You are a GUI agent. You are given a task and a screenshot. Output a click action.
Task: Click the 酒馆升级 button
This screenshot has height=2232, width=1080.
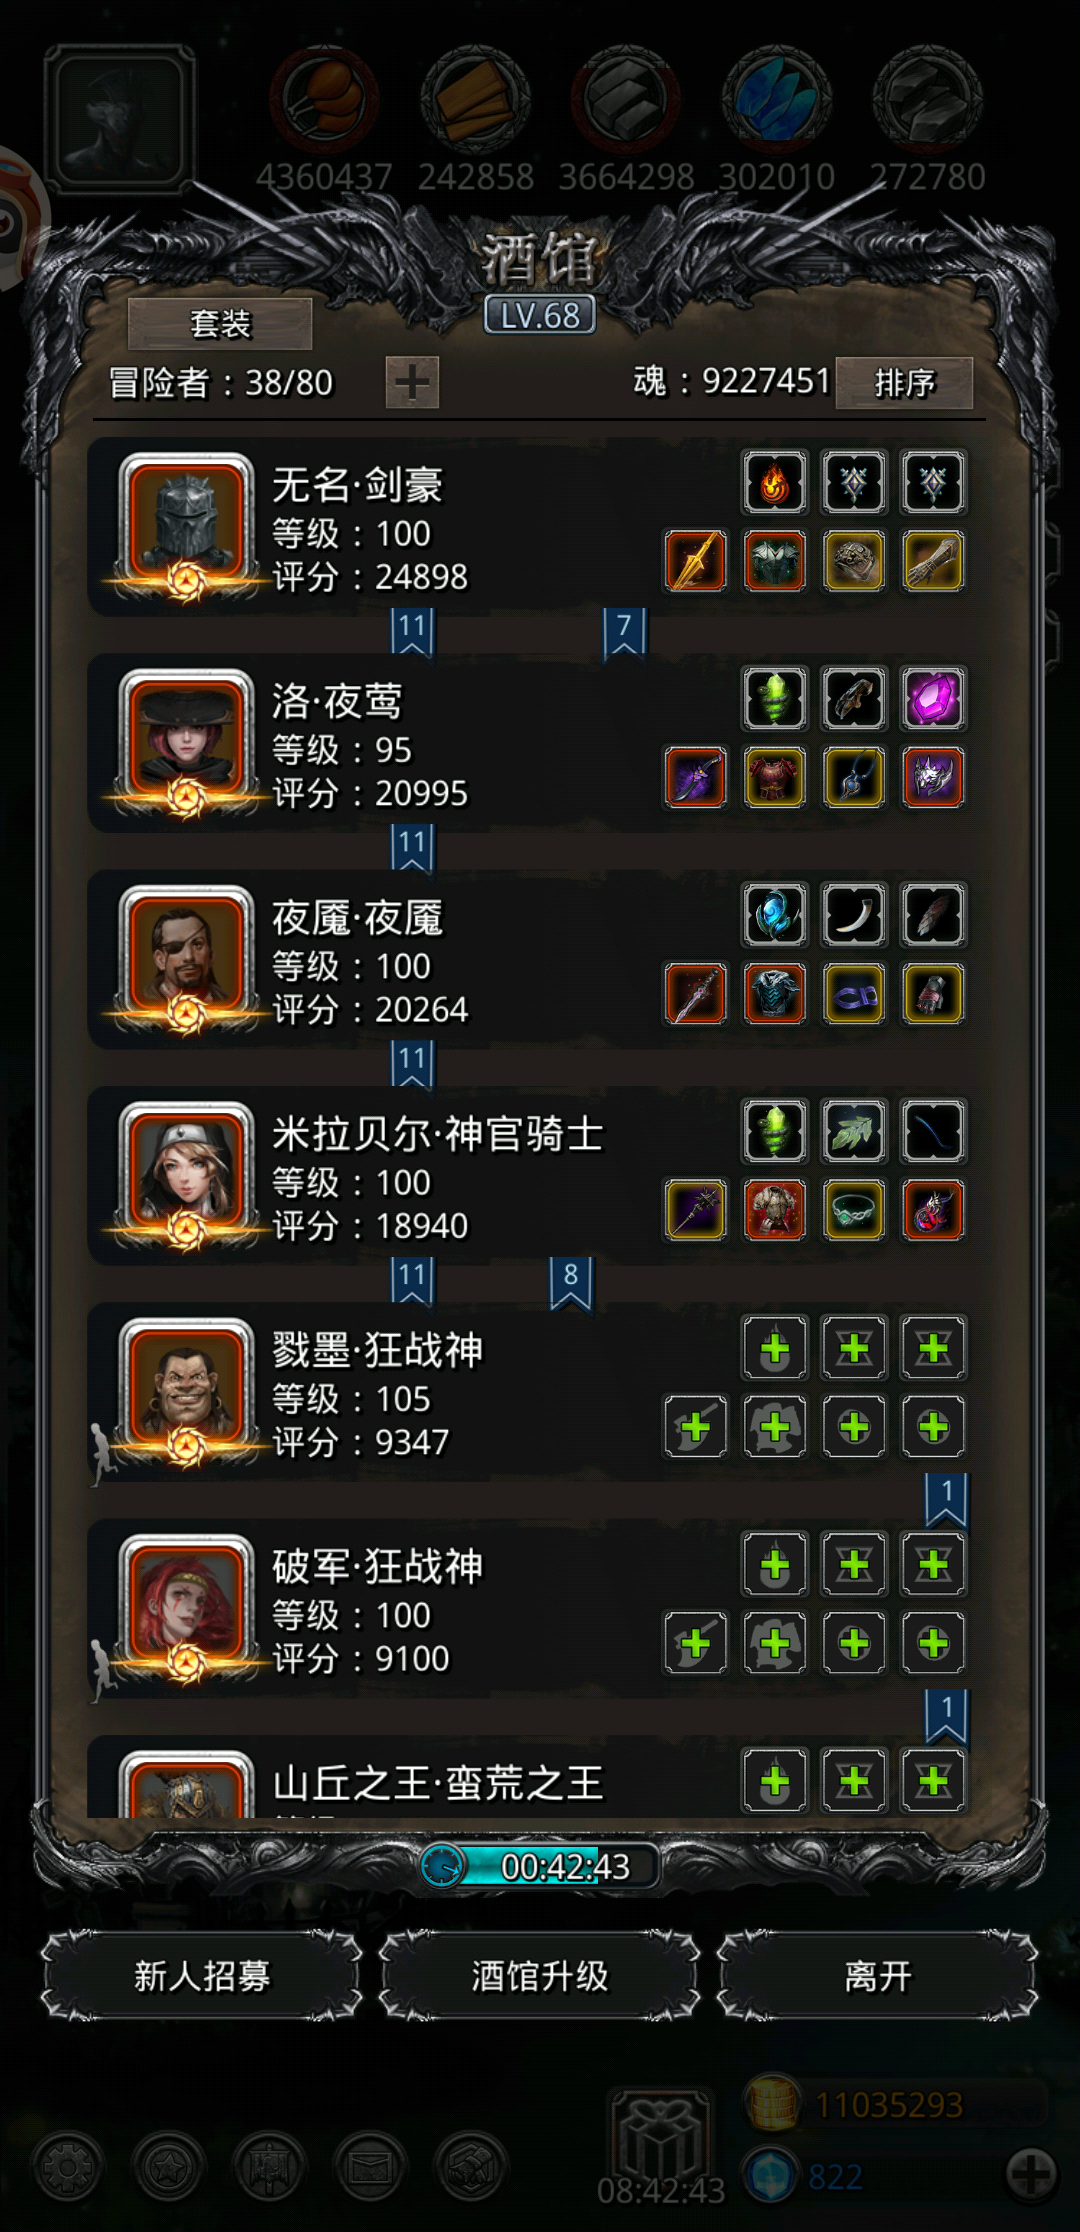point(540,1976)
